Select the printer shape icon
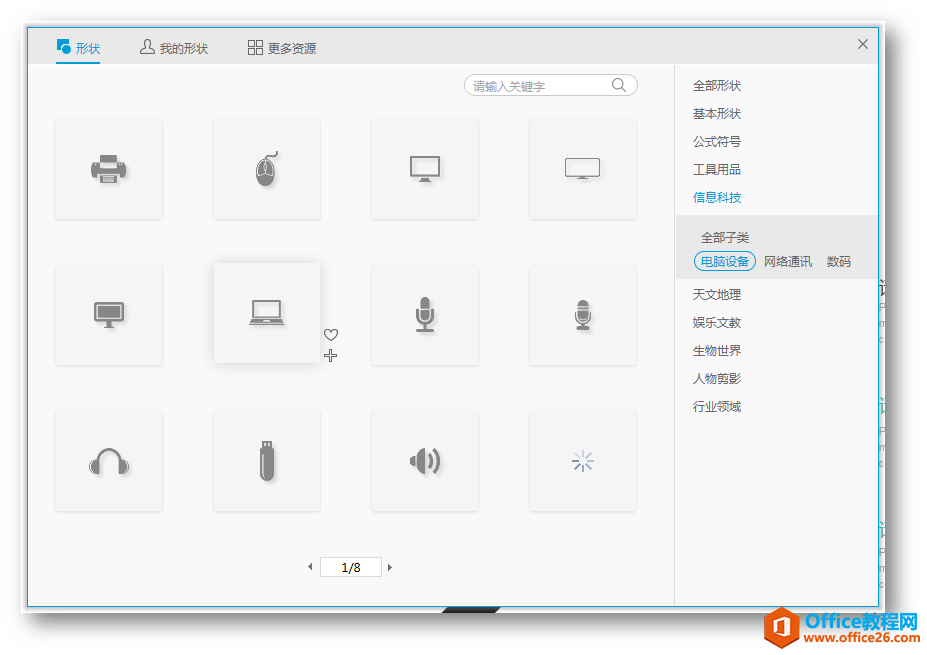 108,168
